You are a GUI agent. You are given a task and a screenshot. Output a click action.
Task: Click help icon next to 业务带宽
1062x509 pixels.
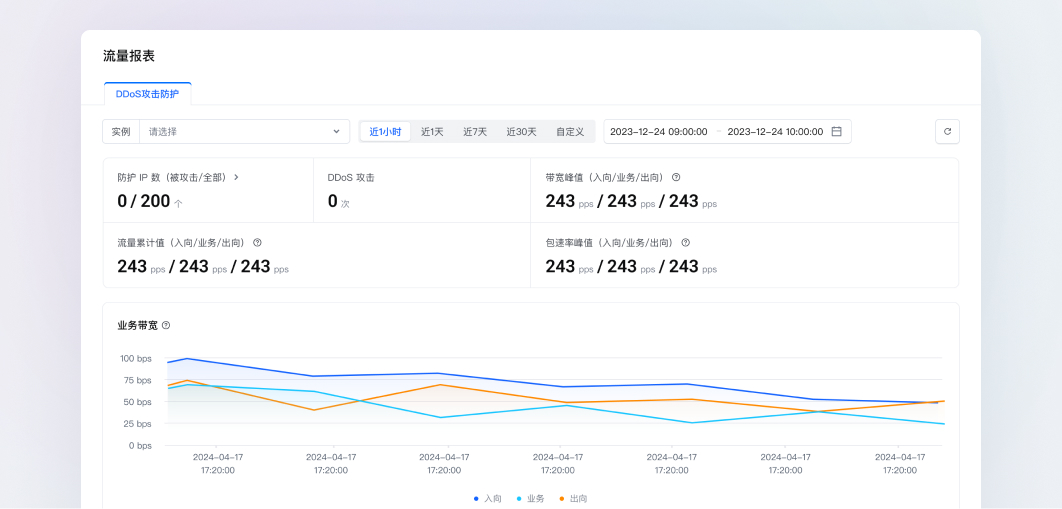166,325
